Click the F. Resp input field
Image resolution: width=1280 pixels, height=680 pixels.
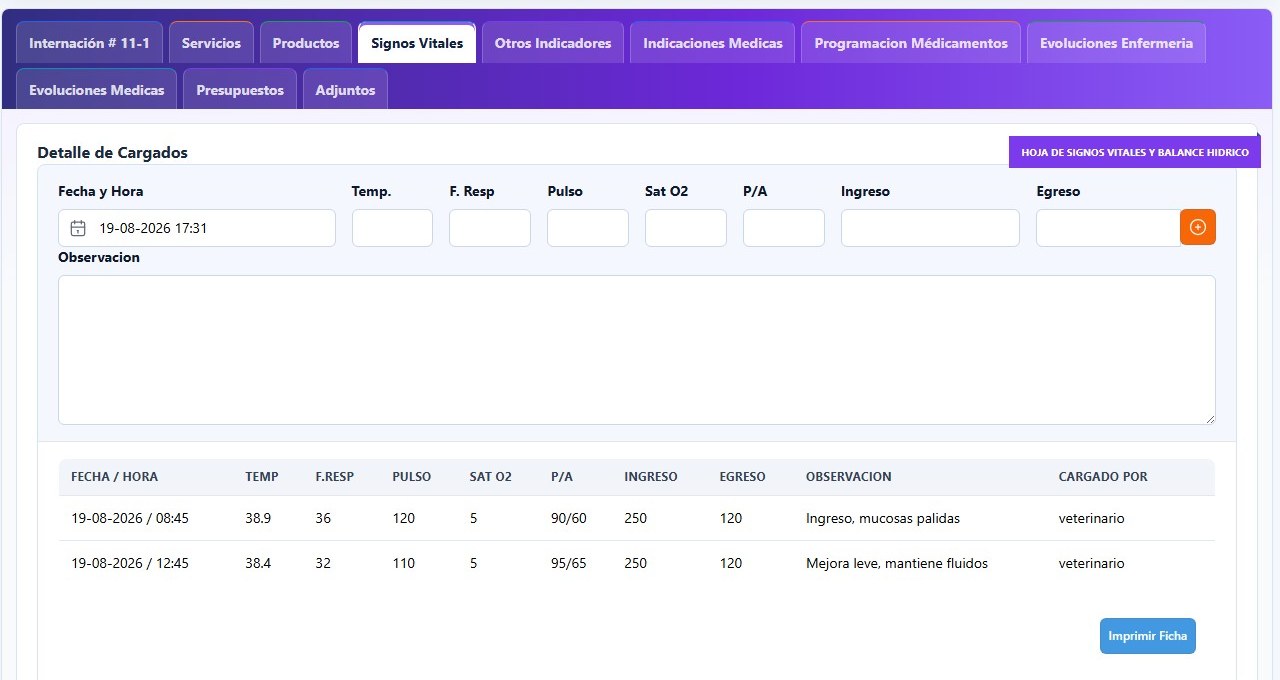pos(490,228)
